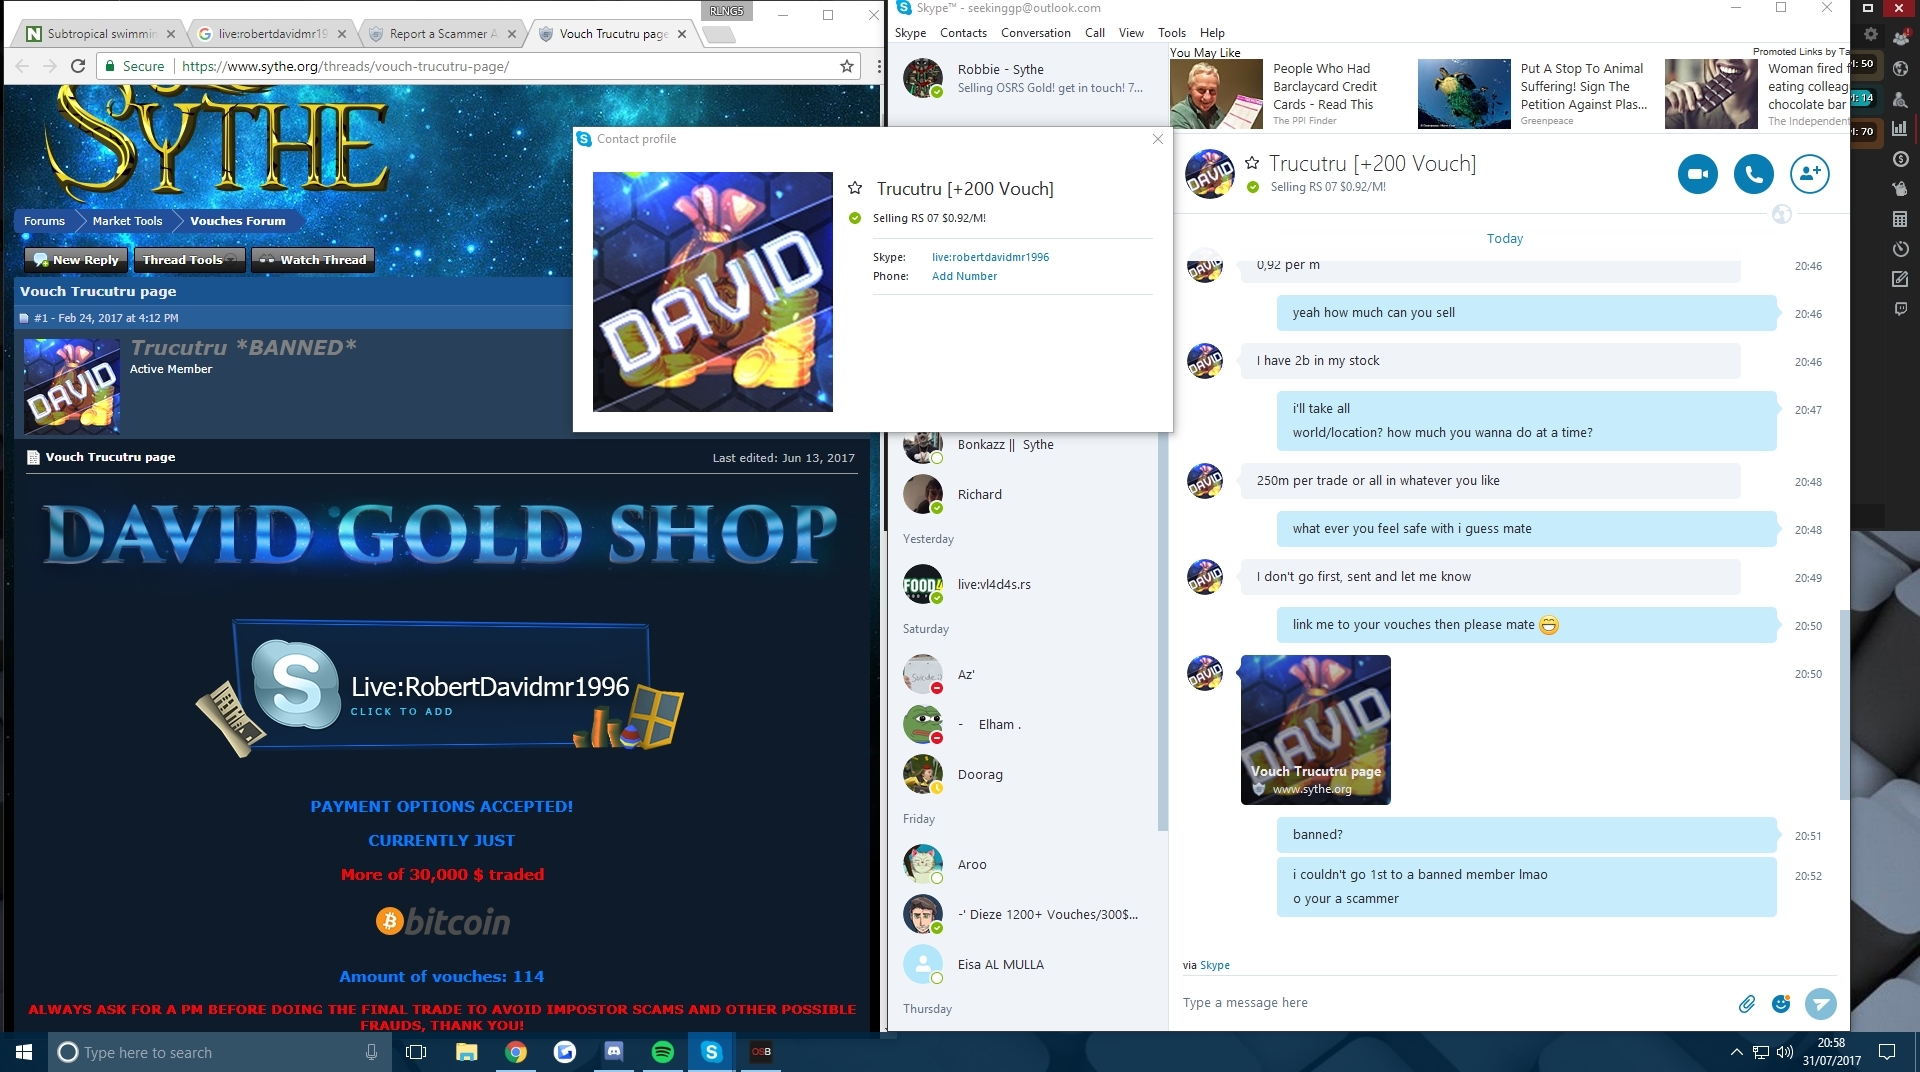Start a voice call with Trucutru

point(1753,174)
